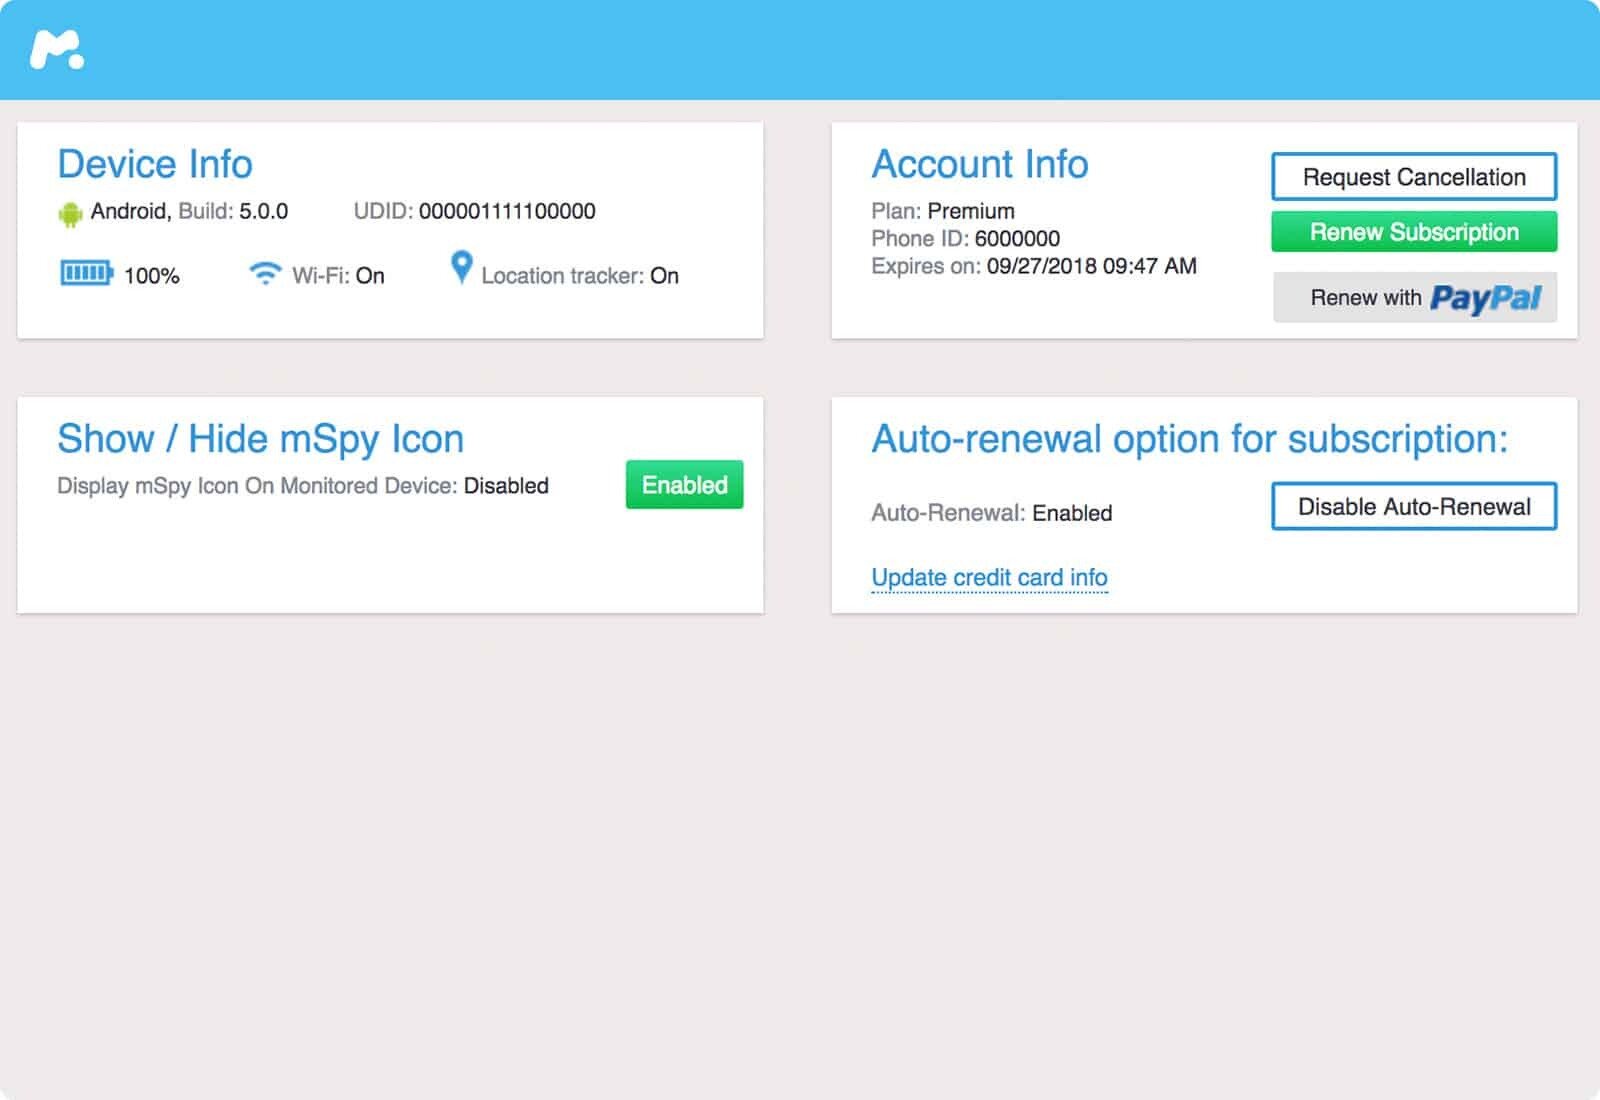
Task: Click the location tracker pin icon
Action: pos(460,270)
